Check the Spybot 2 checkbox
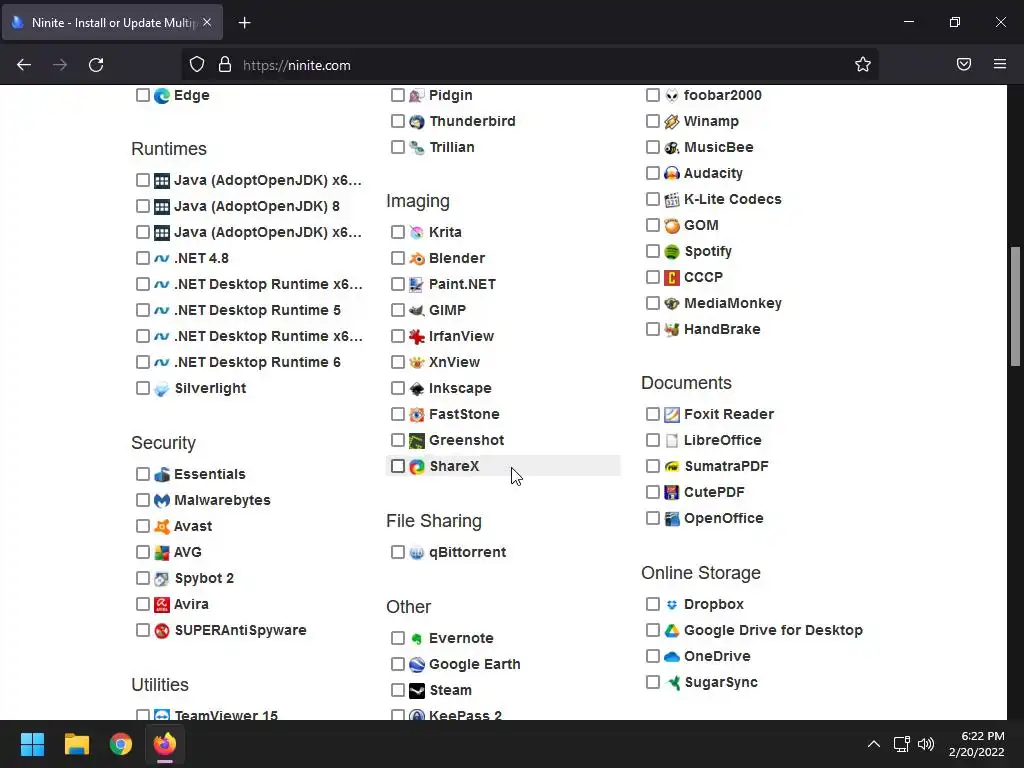The width and height of the screenshot is (1024, 768). [142, 578]
